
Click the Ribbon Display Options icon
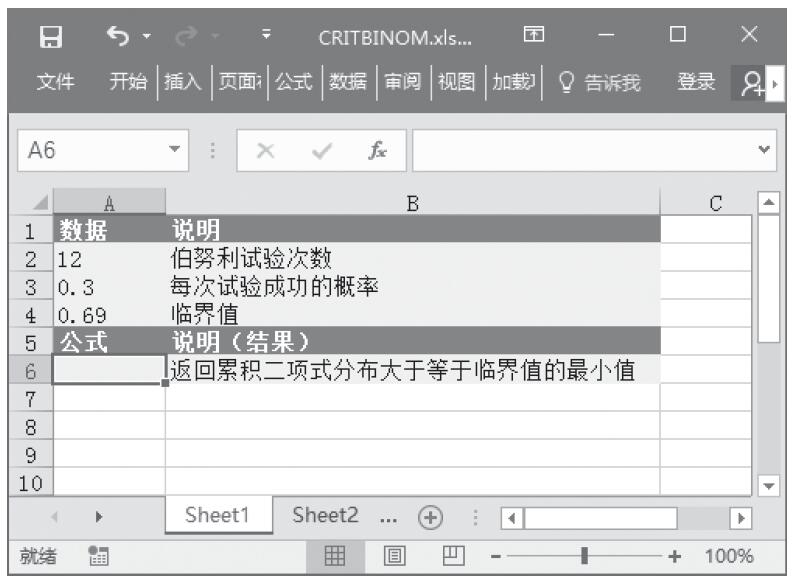(535, 38)
